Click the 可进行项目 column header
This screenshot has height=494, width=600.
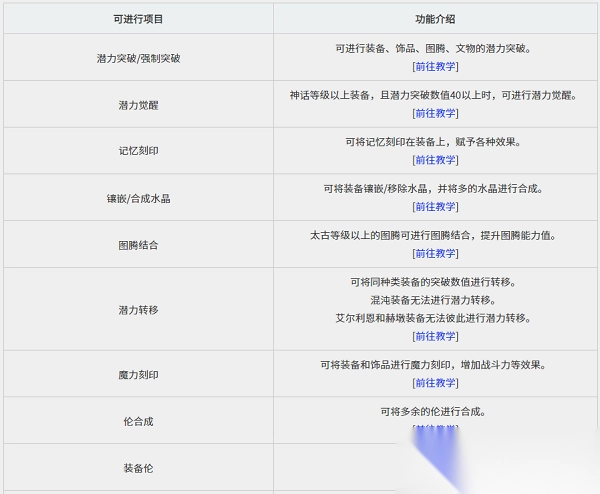point(138,19)
